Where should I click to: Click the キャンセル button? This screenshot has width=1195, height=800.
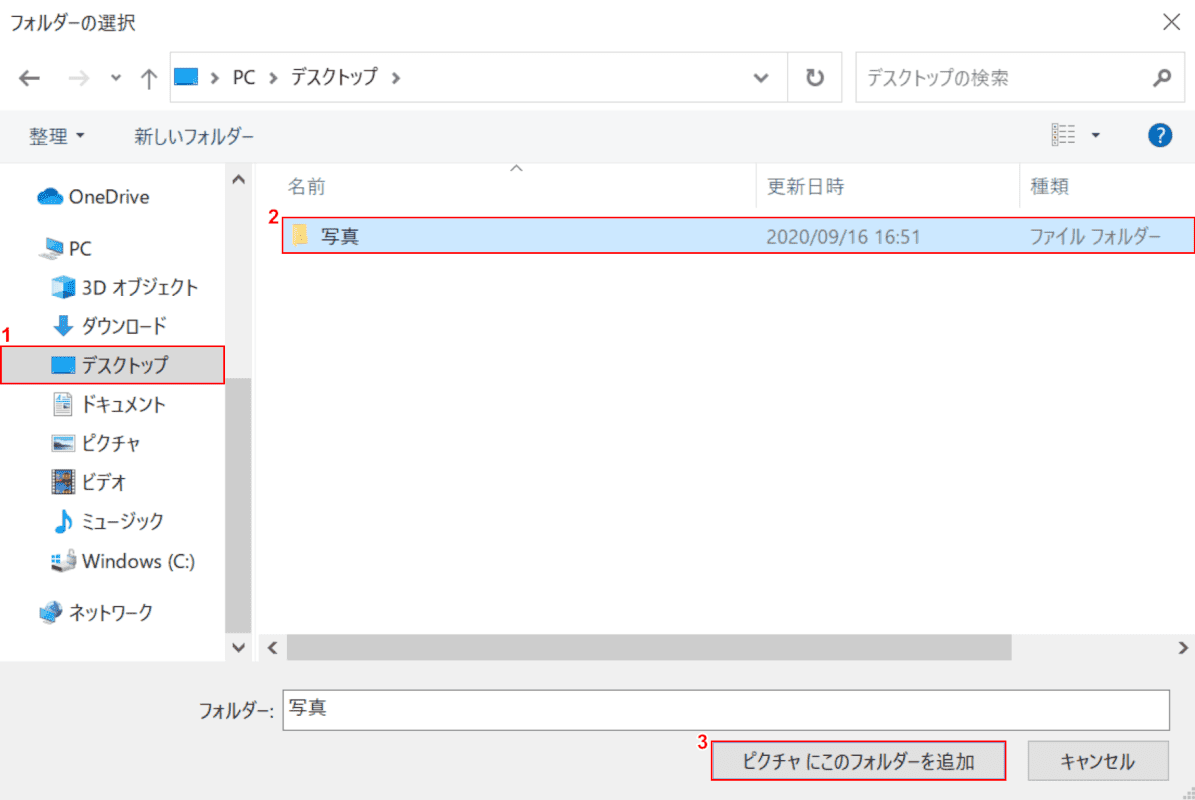1097,760
